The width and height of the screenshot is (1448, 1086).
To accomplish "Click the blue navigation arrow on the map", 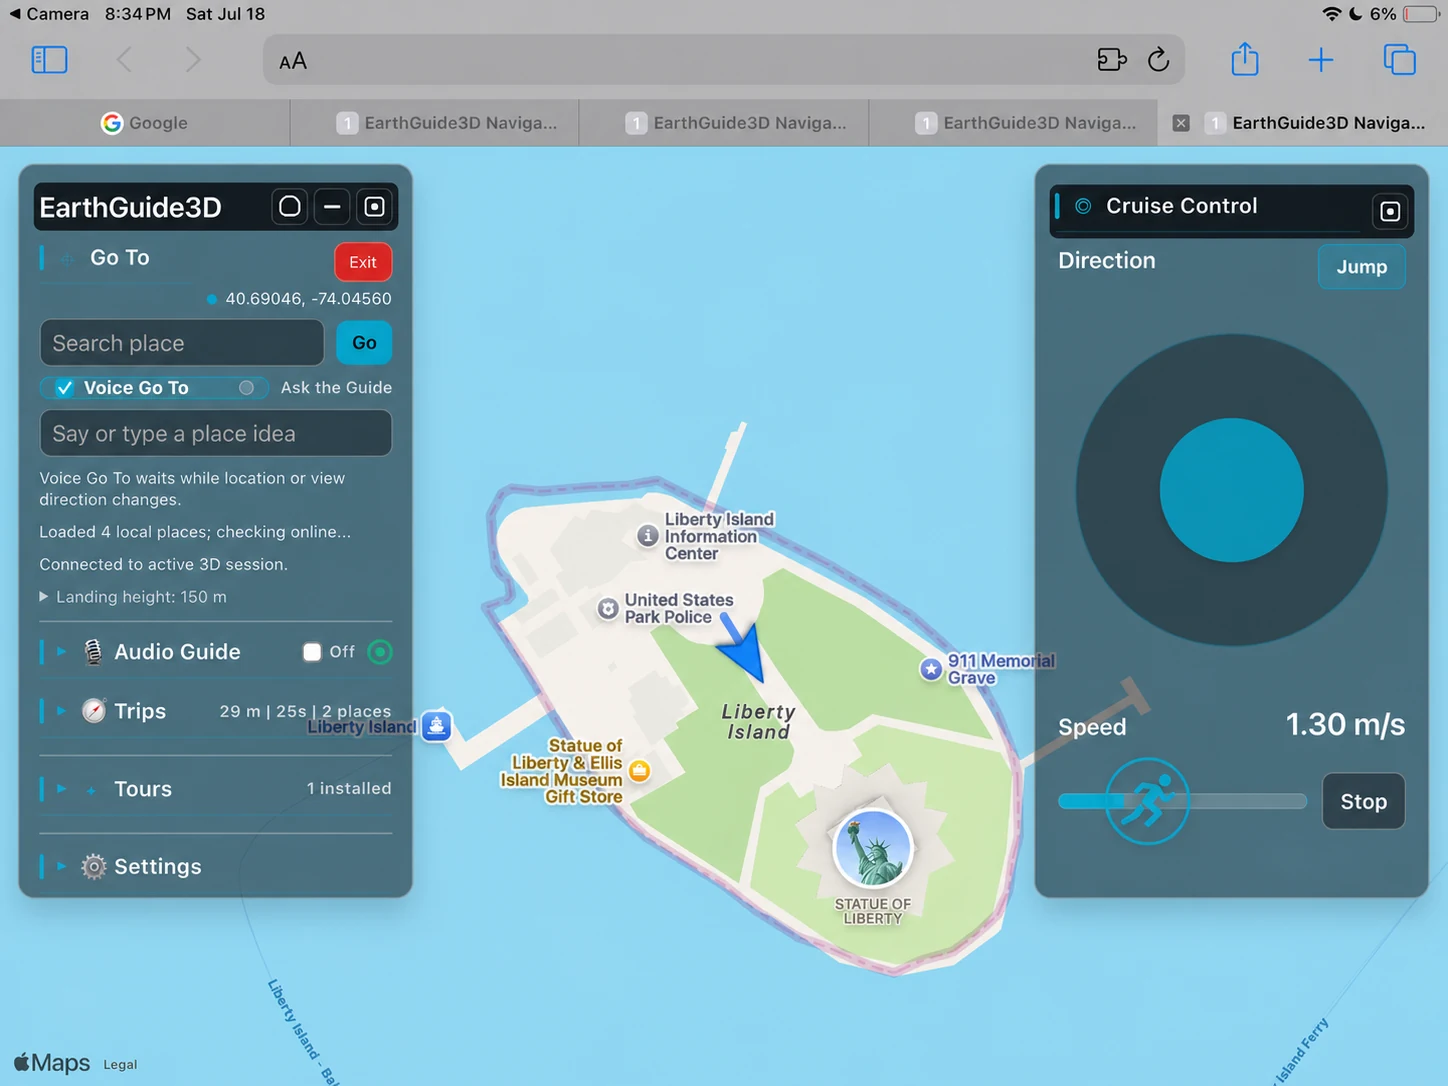I will pos(743,649).
